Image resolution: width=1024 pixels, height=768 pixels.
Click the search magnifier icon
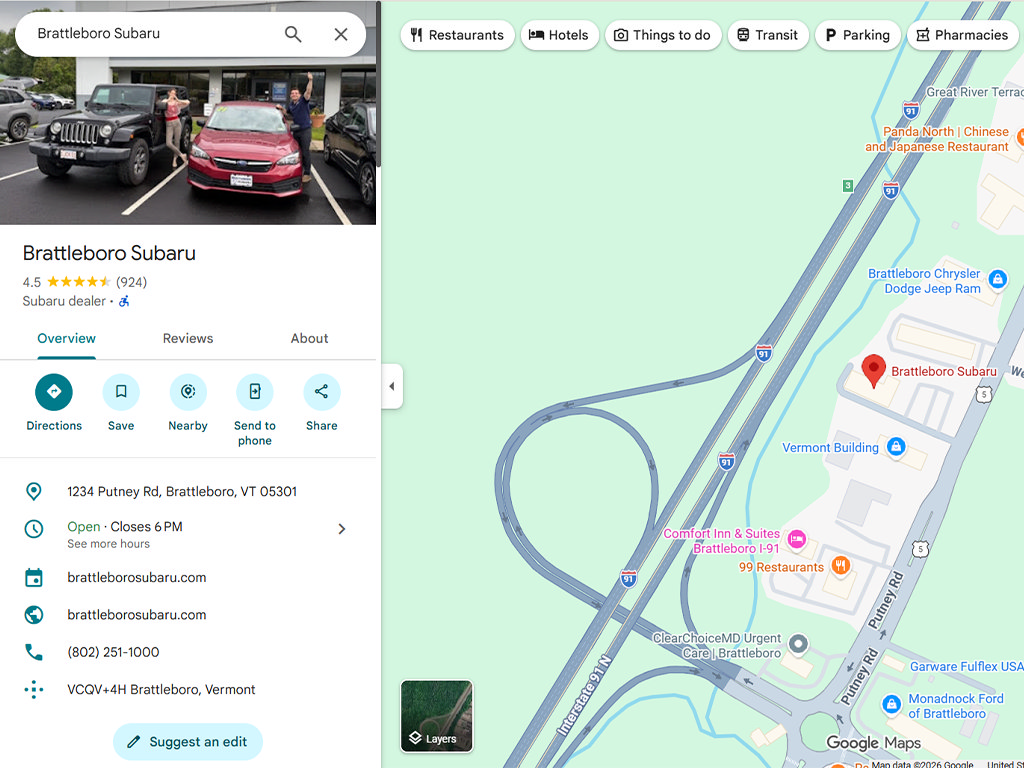pos(293,34)
